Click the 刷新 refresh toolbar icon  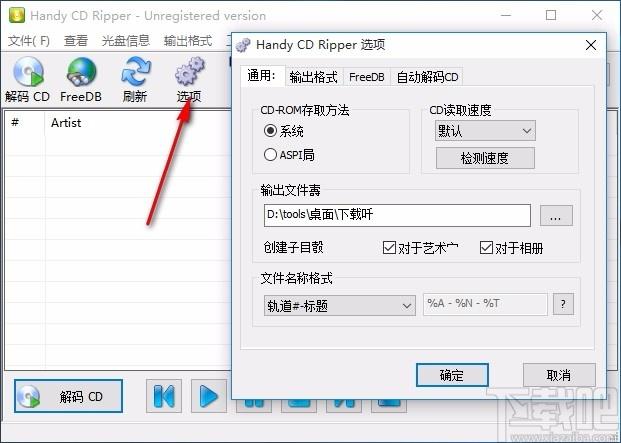pyautogui.click(x=135, y=79)
